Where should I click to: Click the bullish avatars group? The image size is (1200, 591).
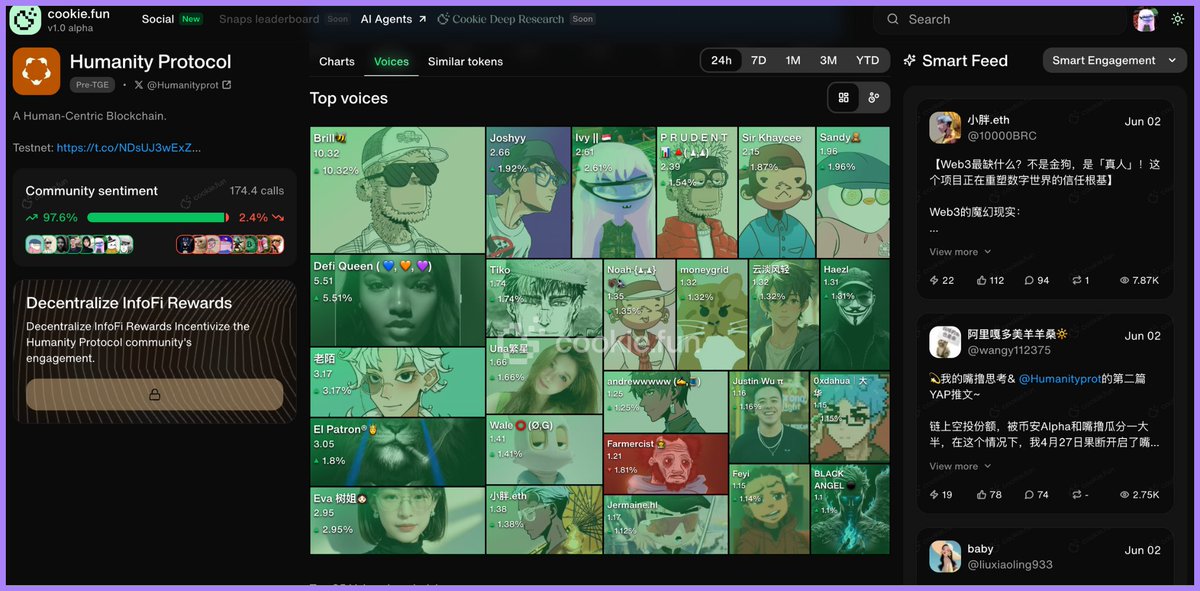pyautogui.click(x=79, y=244)
